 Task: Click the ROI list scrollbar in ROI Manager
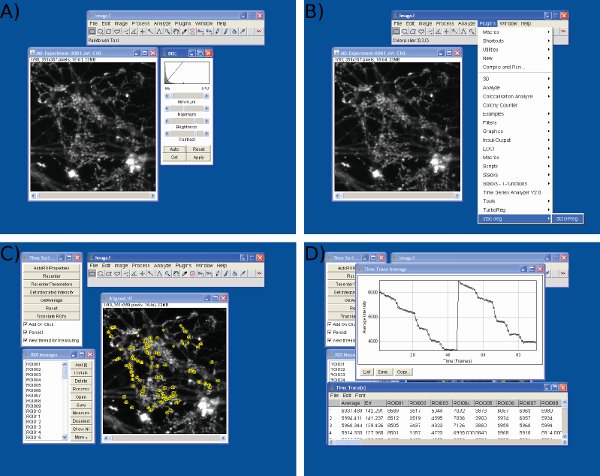(x=65, y=400)
